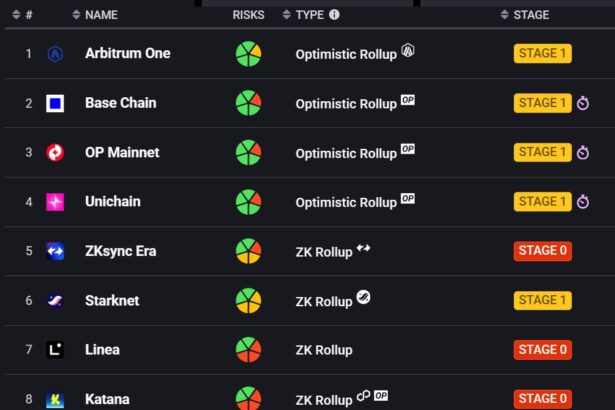
Task: Click the Arbitrum One logo icon
Action: pyautogui.click(x=55, y=54)
